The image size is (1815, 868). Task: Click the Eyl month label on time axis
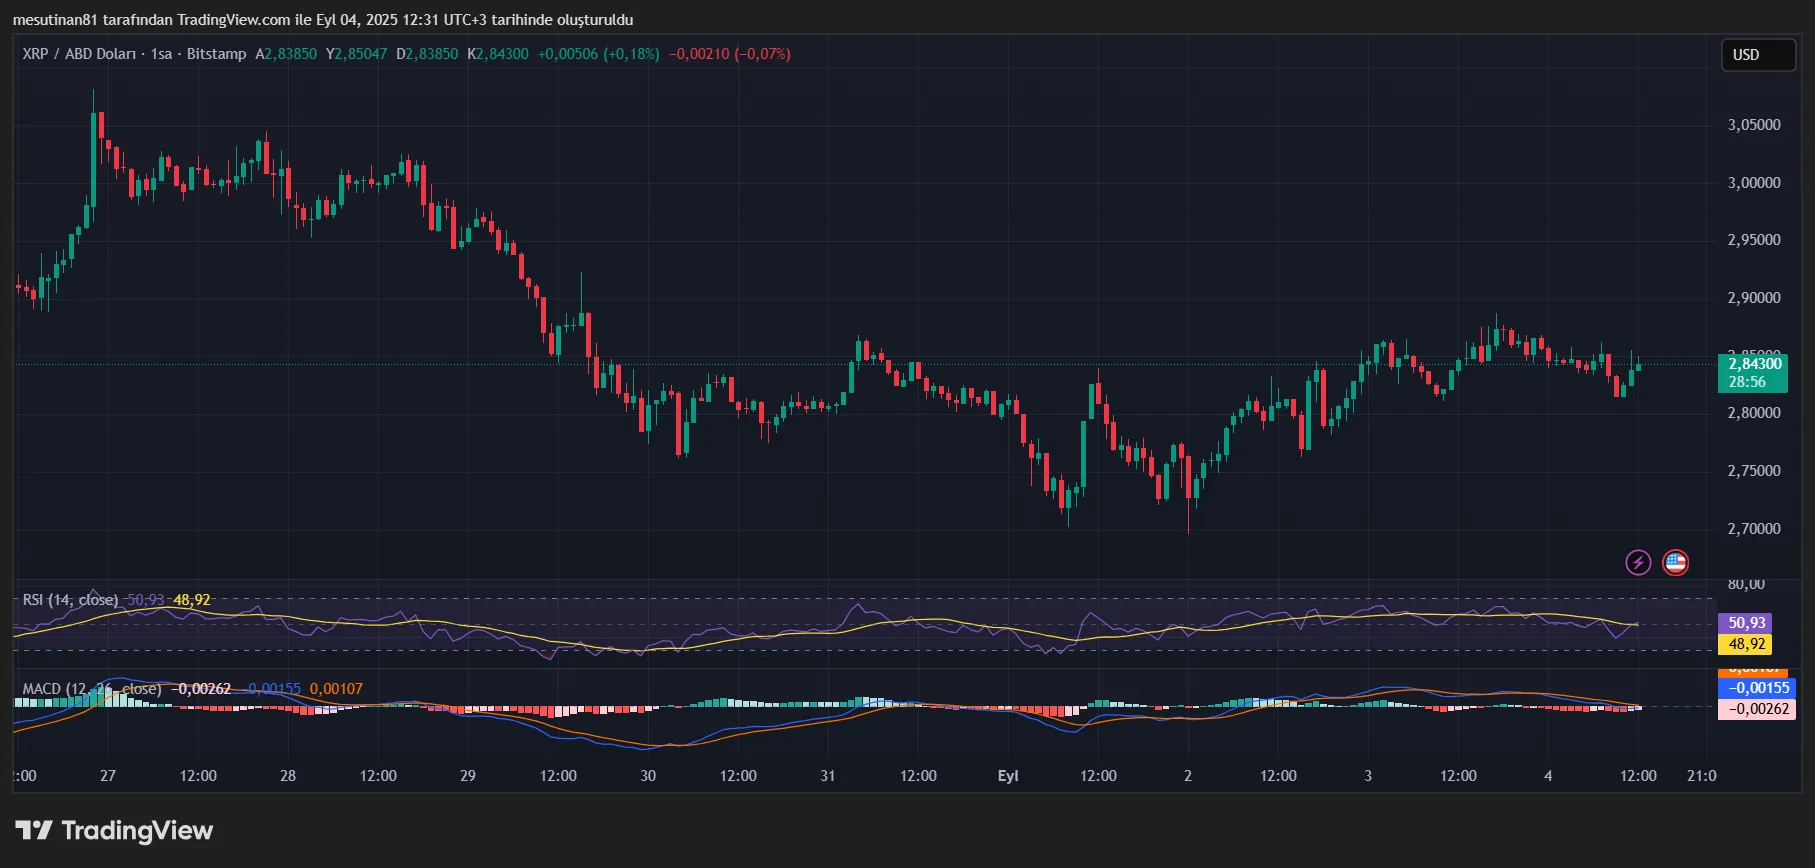(x=1008, y=776)
